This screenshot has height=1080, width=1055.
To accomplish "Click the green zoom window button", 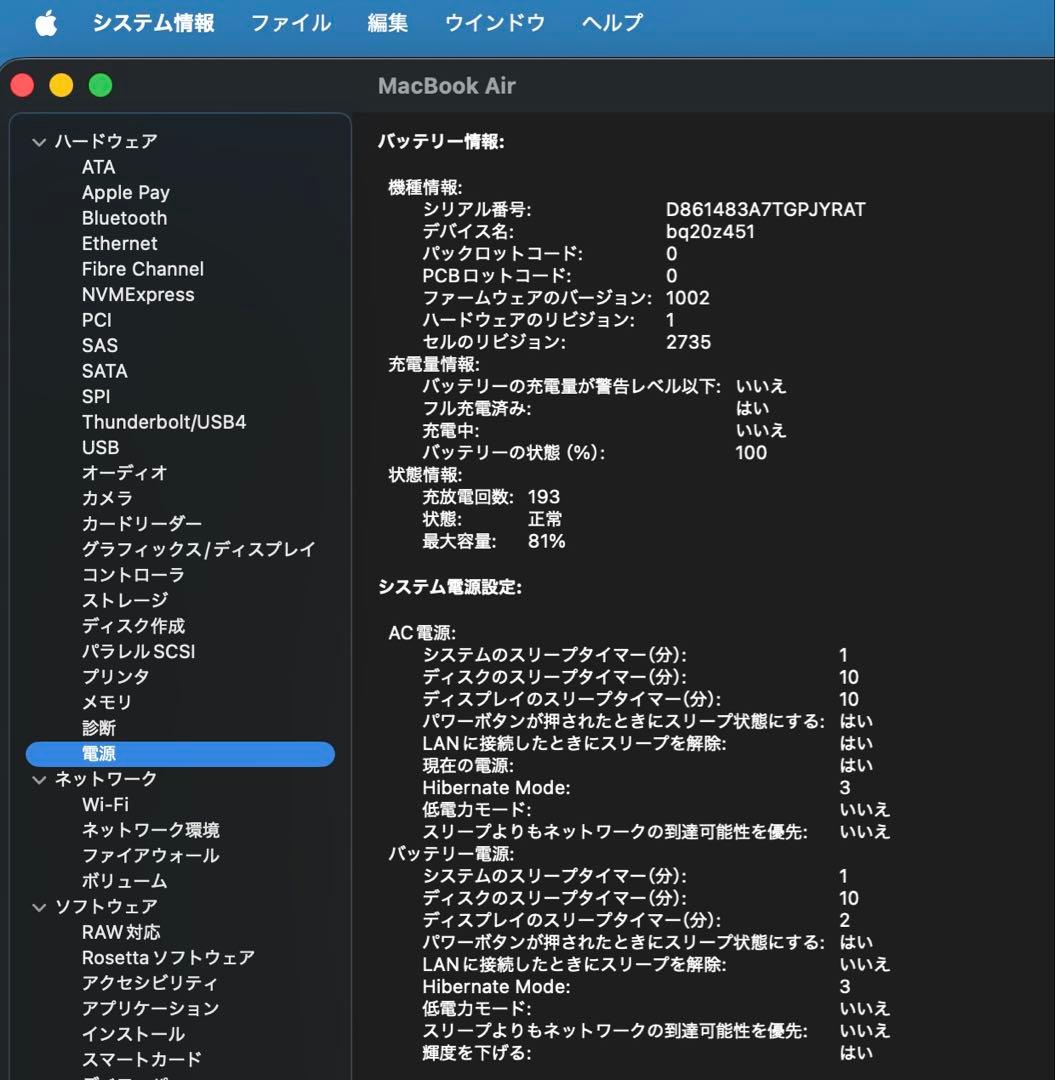I will pyautogui.click(x=100, y=86).
